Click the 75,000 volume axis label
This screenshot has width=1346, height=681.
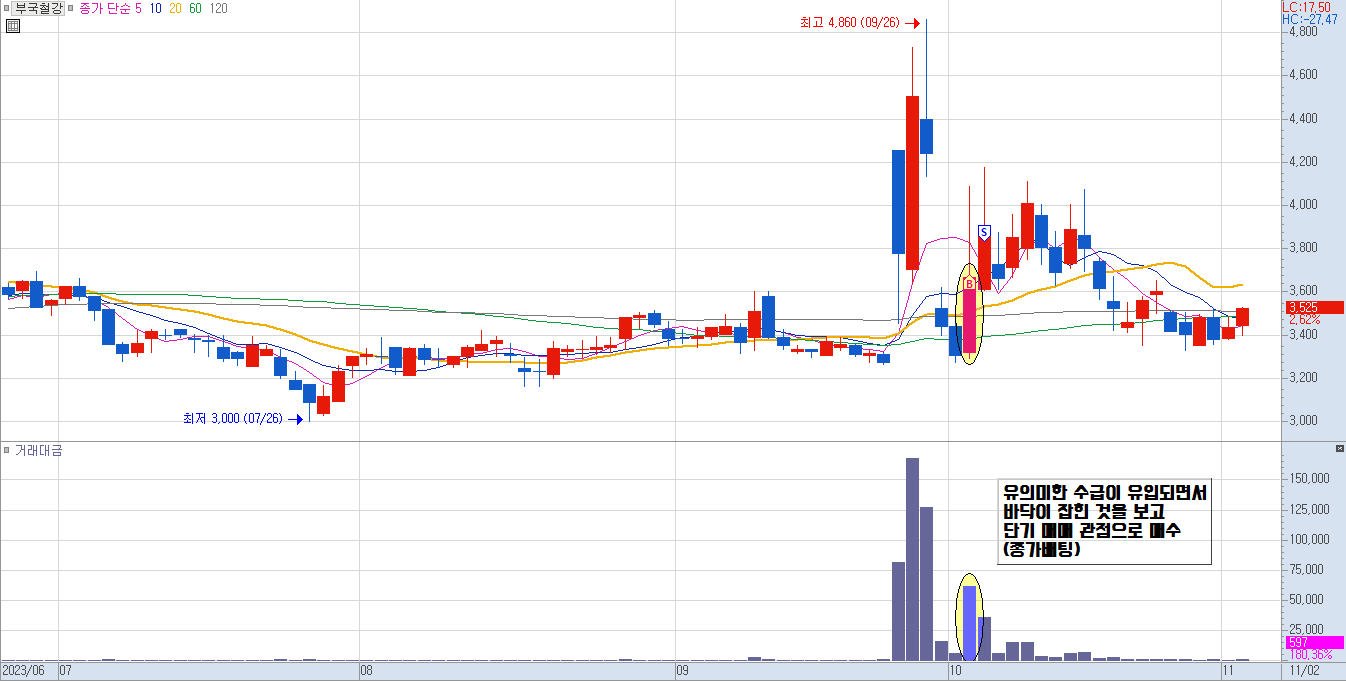click(1305, 570)
